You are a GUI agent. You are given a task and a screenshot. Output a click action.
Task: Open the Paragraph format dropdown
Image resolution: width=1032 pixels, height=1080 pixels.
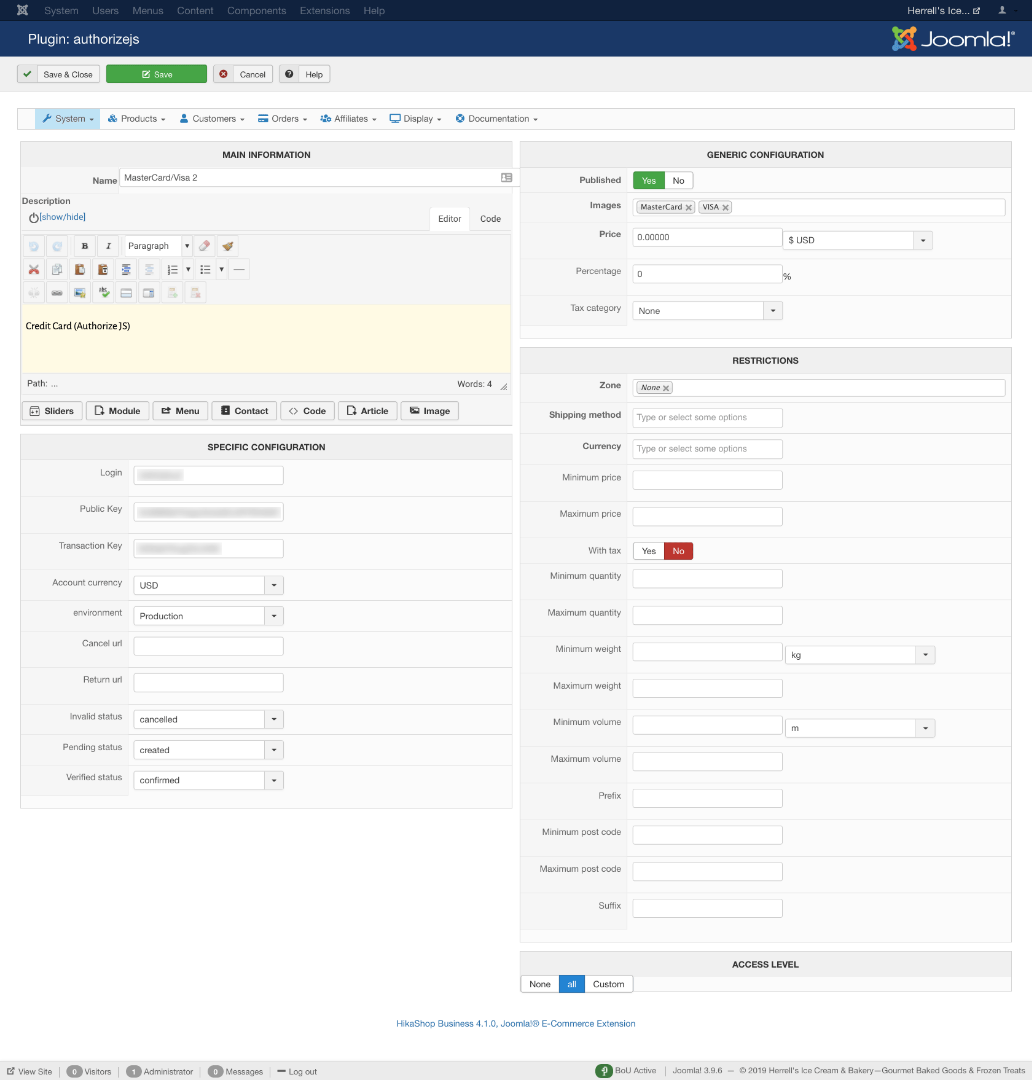coord(158,246)
